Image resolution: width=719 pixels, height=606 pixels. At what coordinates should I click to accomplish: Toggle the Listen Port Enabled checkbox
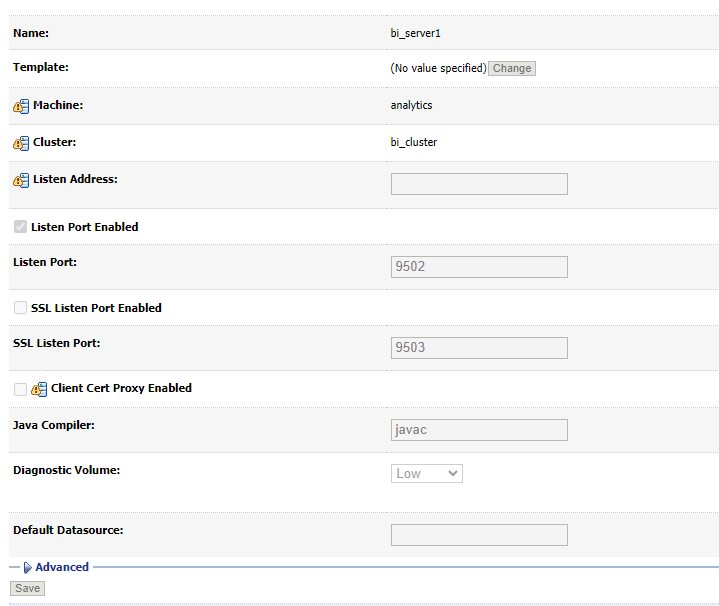coord(20,226)
